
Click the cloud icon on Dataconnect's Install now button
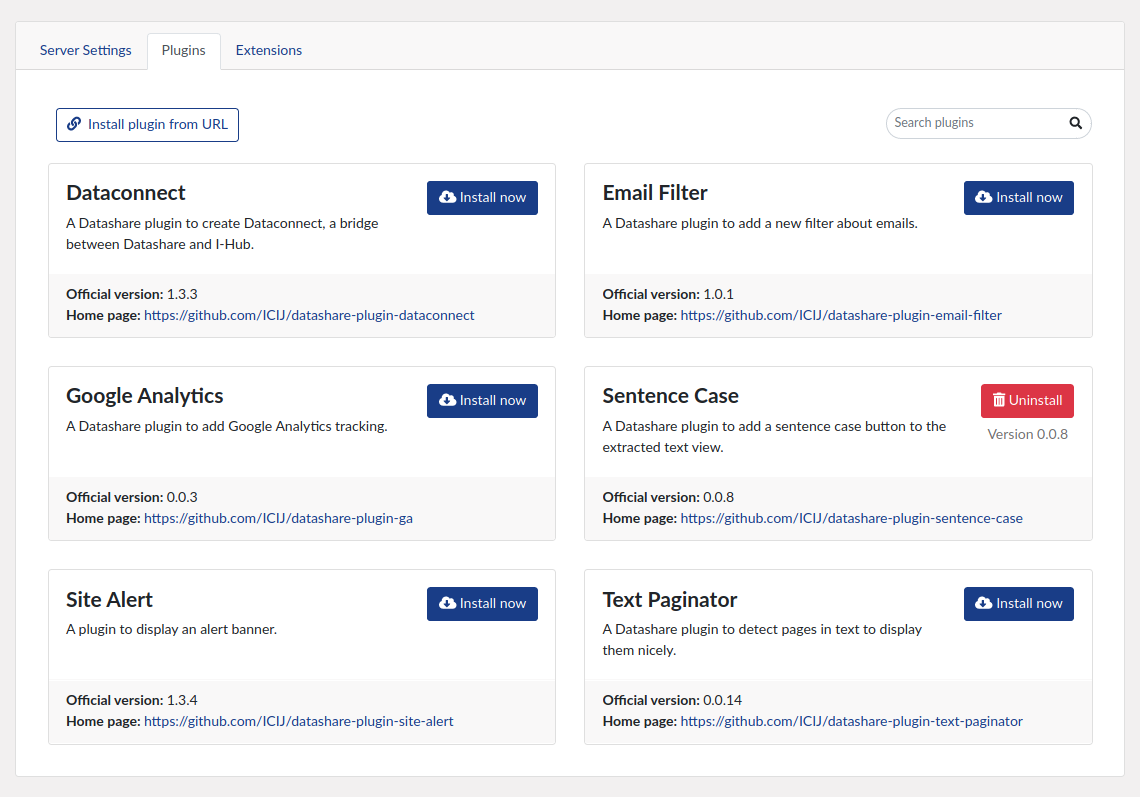pos(447,198)
